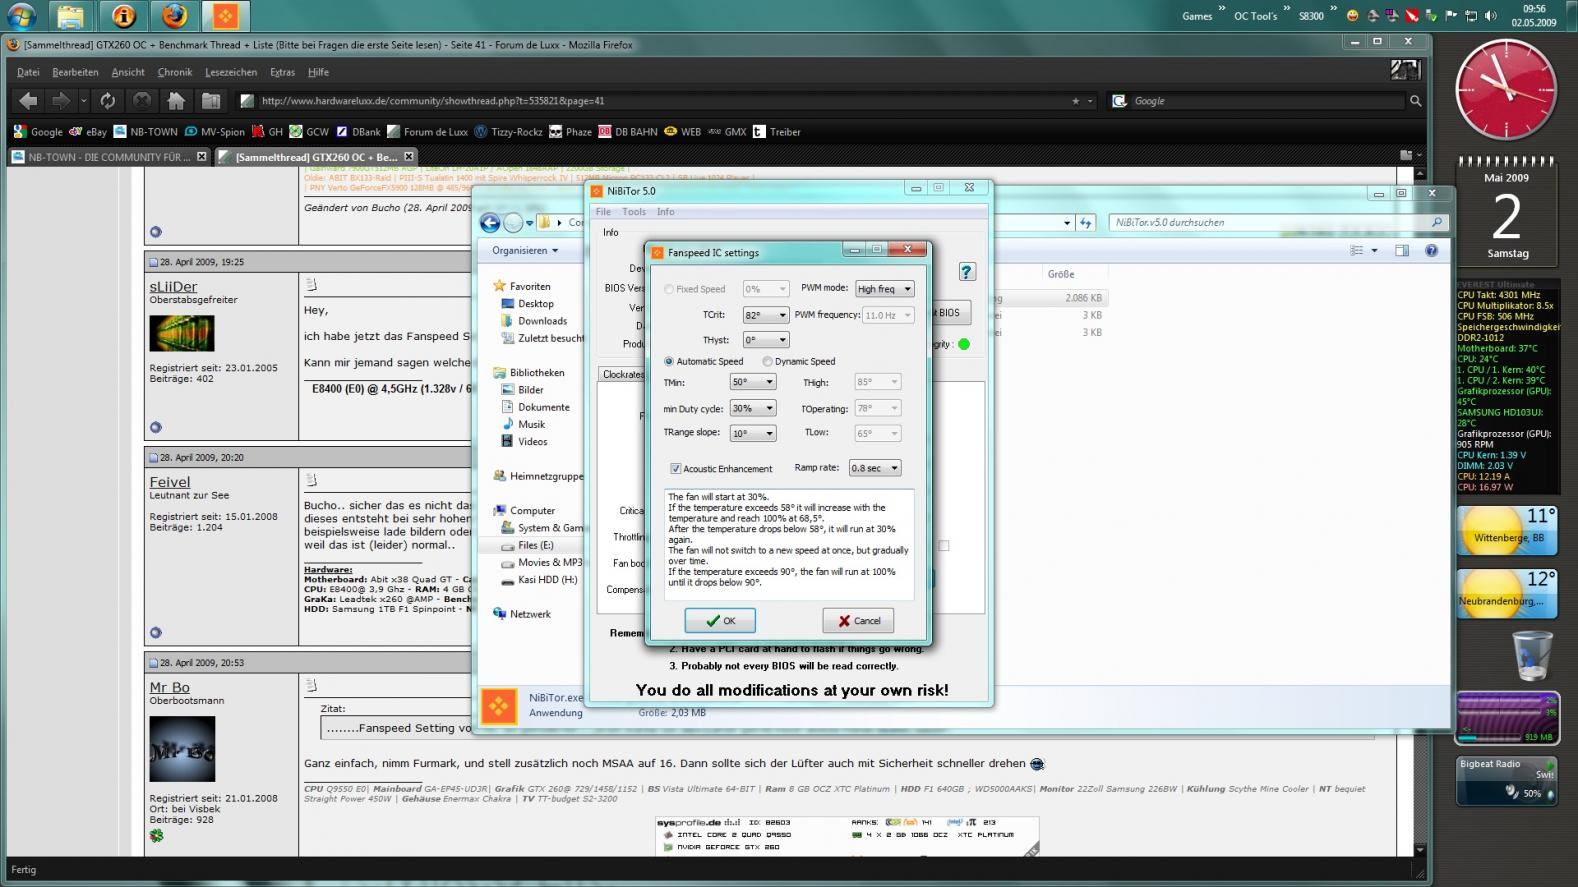
Task: Open Mr Bo's profile link
Action: 169,687
